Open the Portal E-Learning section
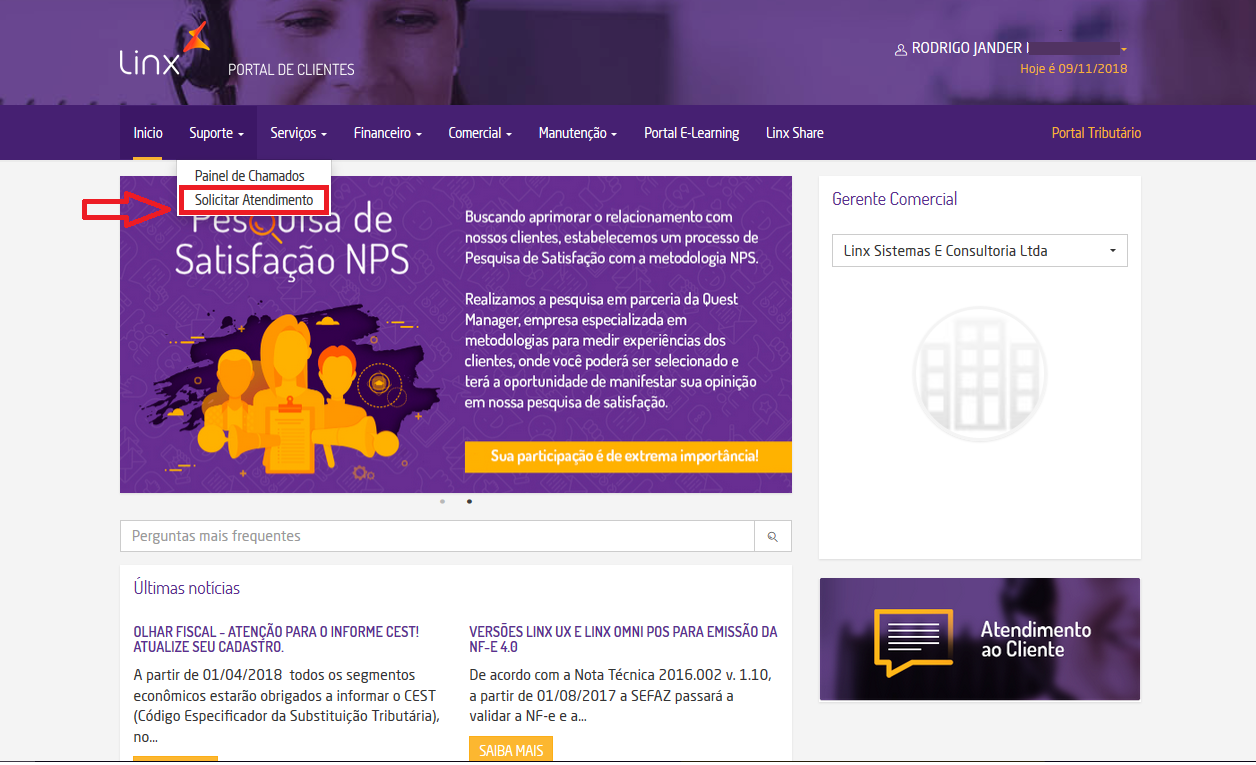 point(691,132)
